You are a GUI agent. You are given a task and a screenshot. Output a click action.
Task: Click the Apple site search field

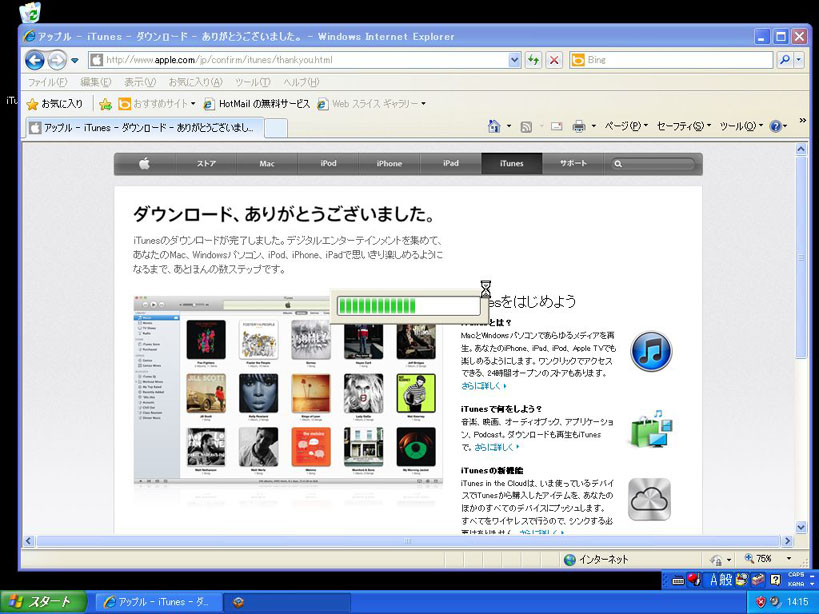click(654, 164)
